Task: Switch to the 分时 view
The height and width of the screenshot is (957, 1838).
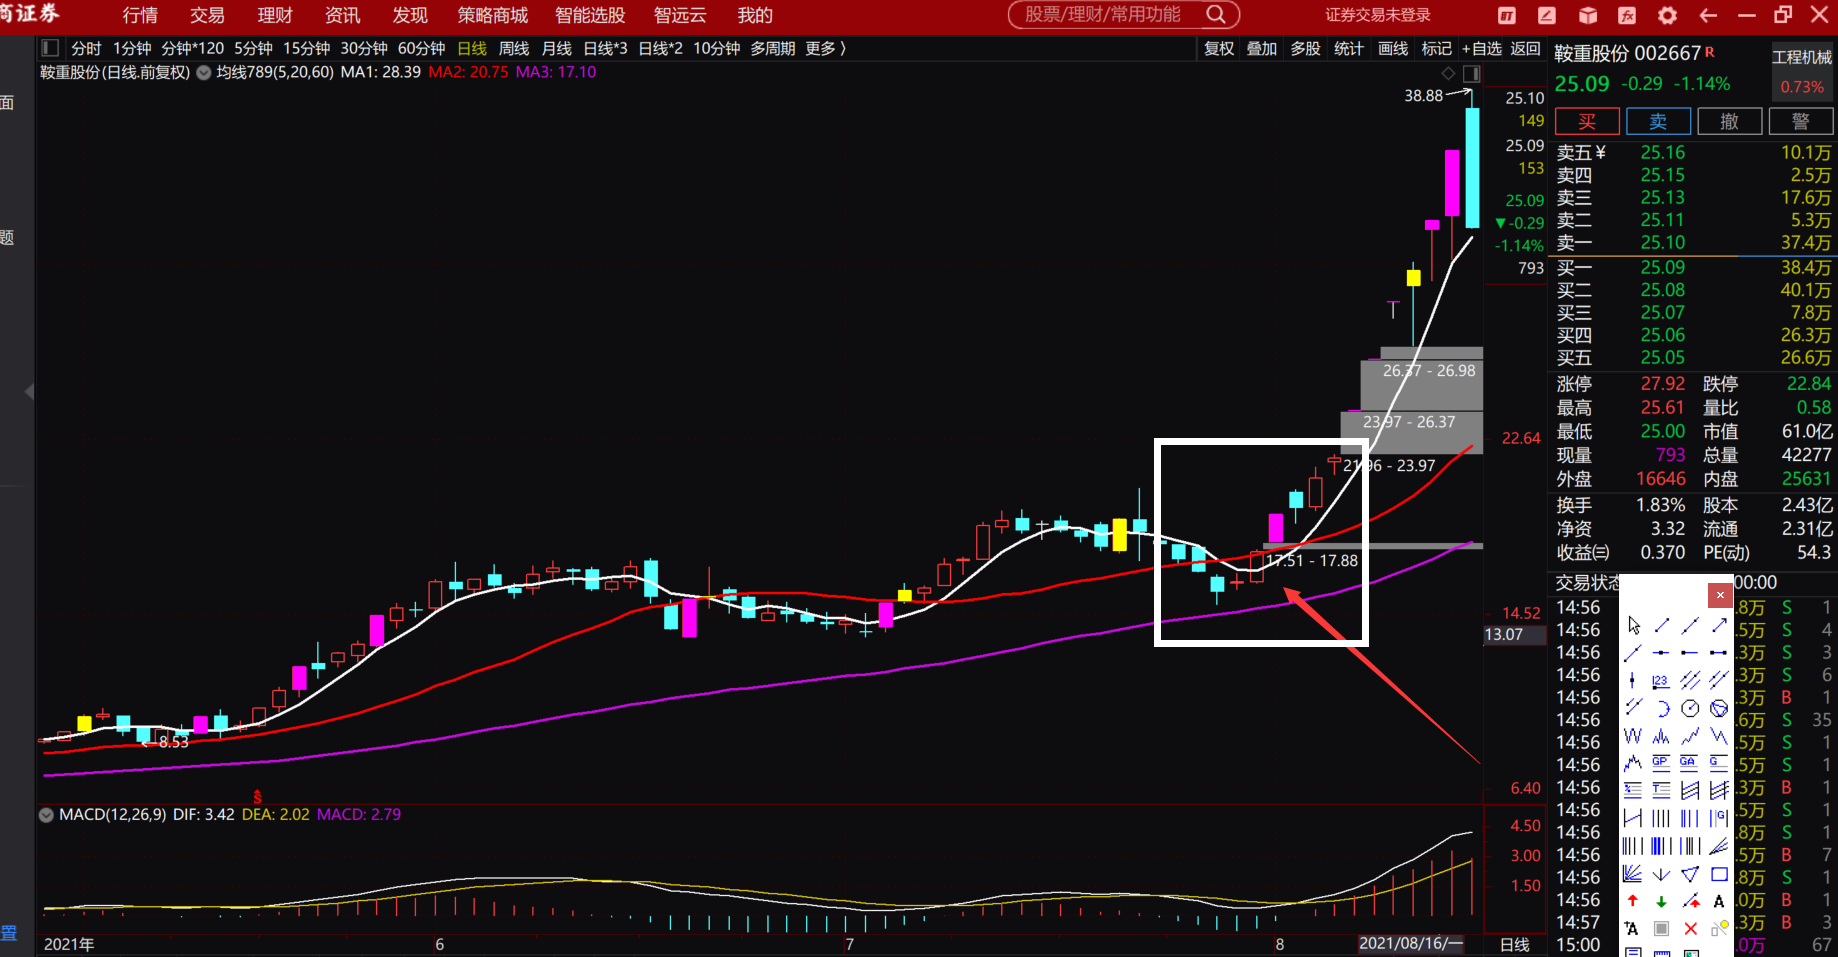Action: pos(86,48)
